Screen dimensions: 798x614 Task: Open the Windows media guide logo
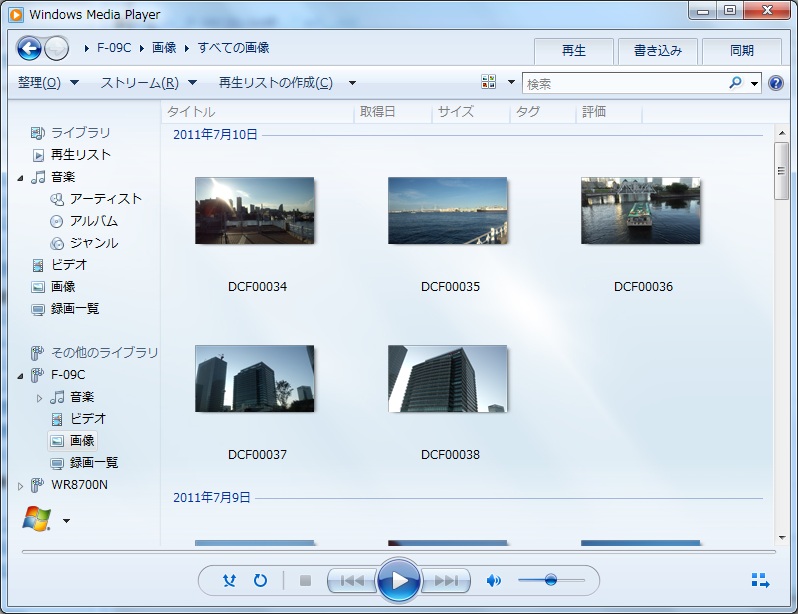(37, 519)
